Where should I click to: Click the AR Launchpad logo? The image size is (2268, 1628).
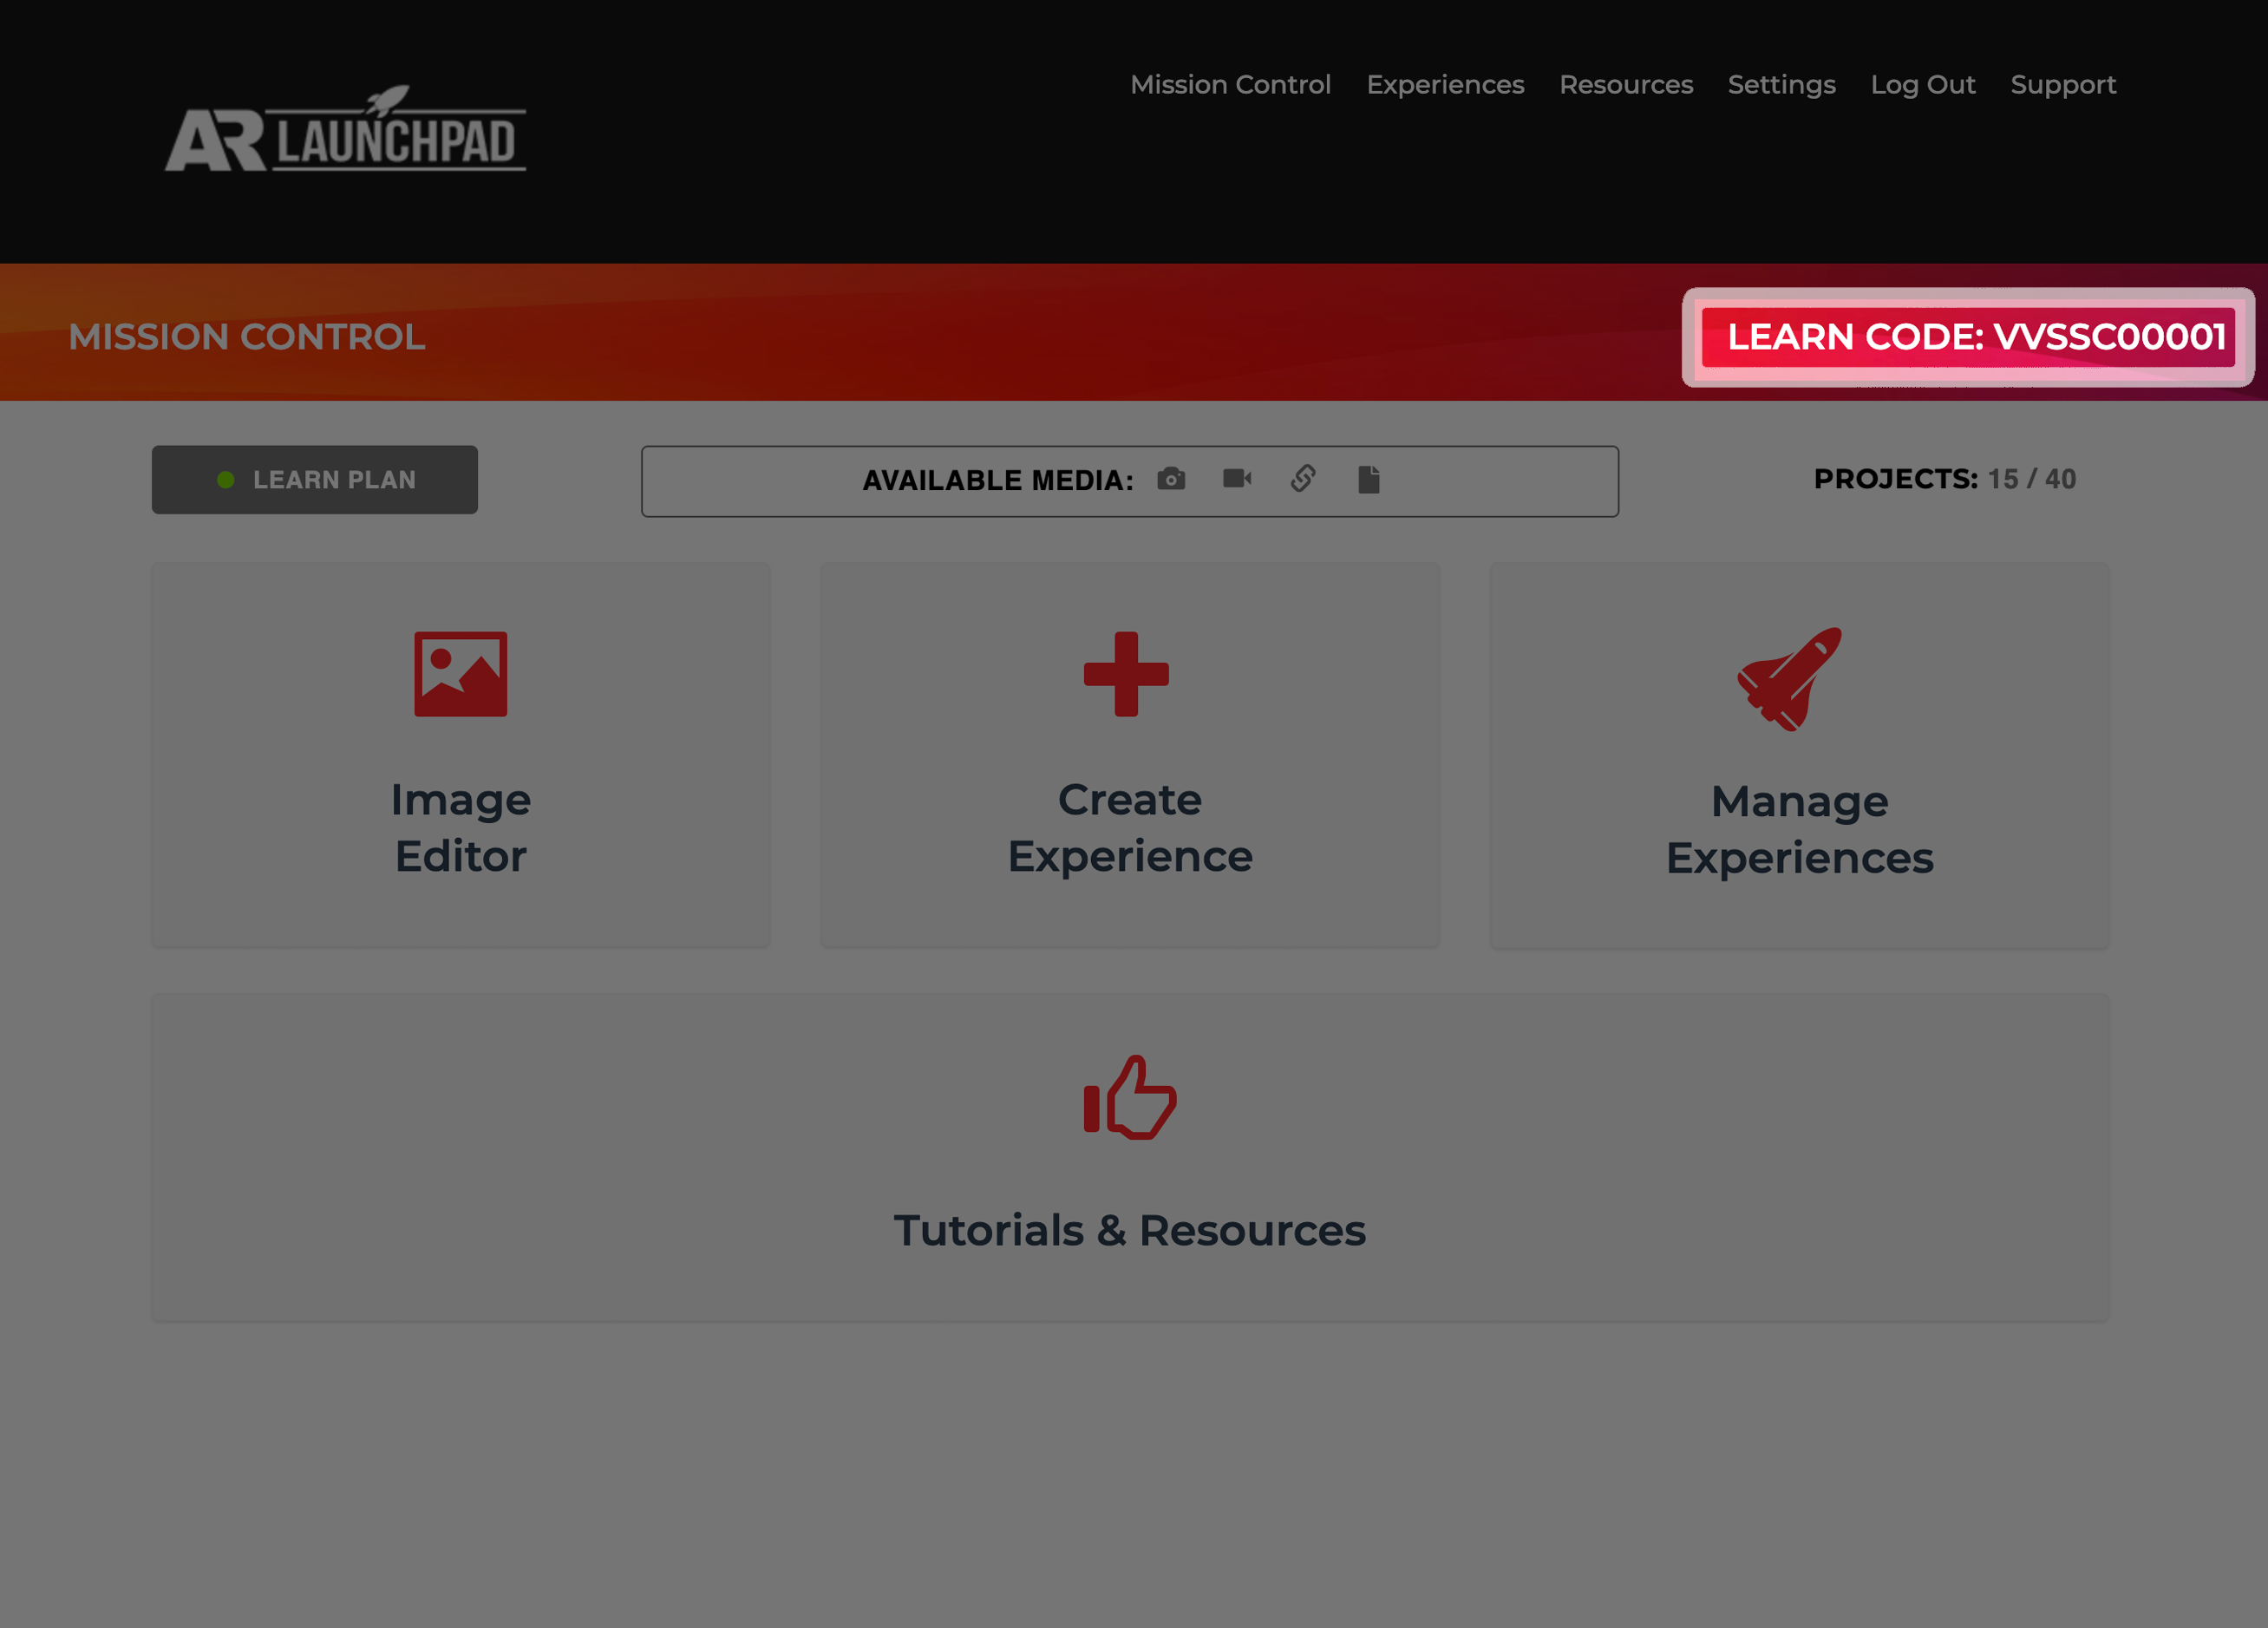click(345, 130)
